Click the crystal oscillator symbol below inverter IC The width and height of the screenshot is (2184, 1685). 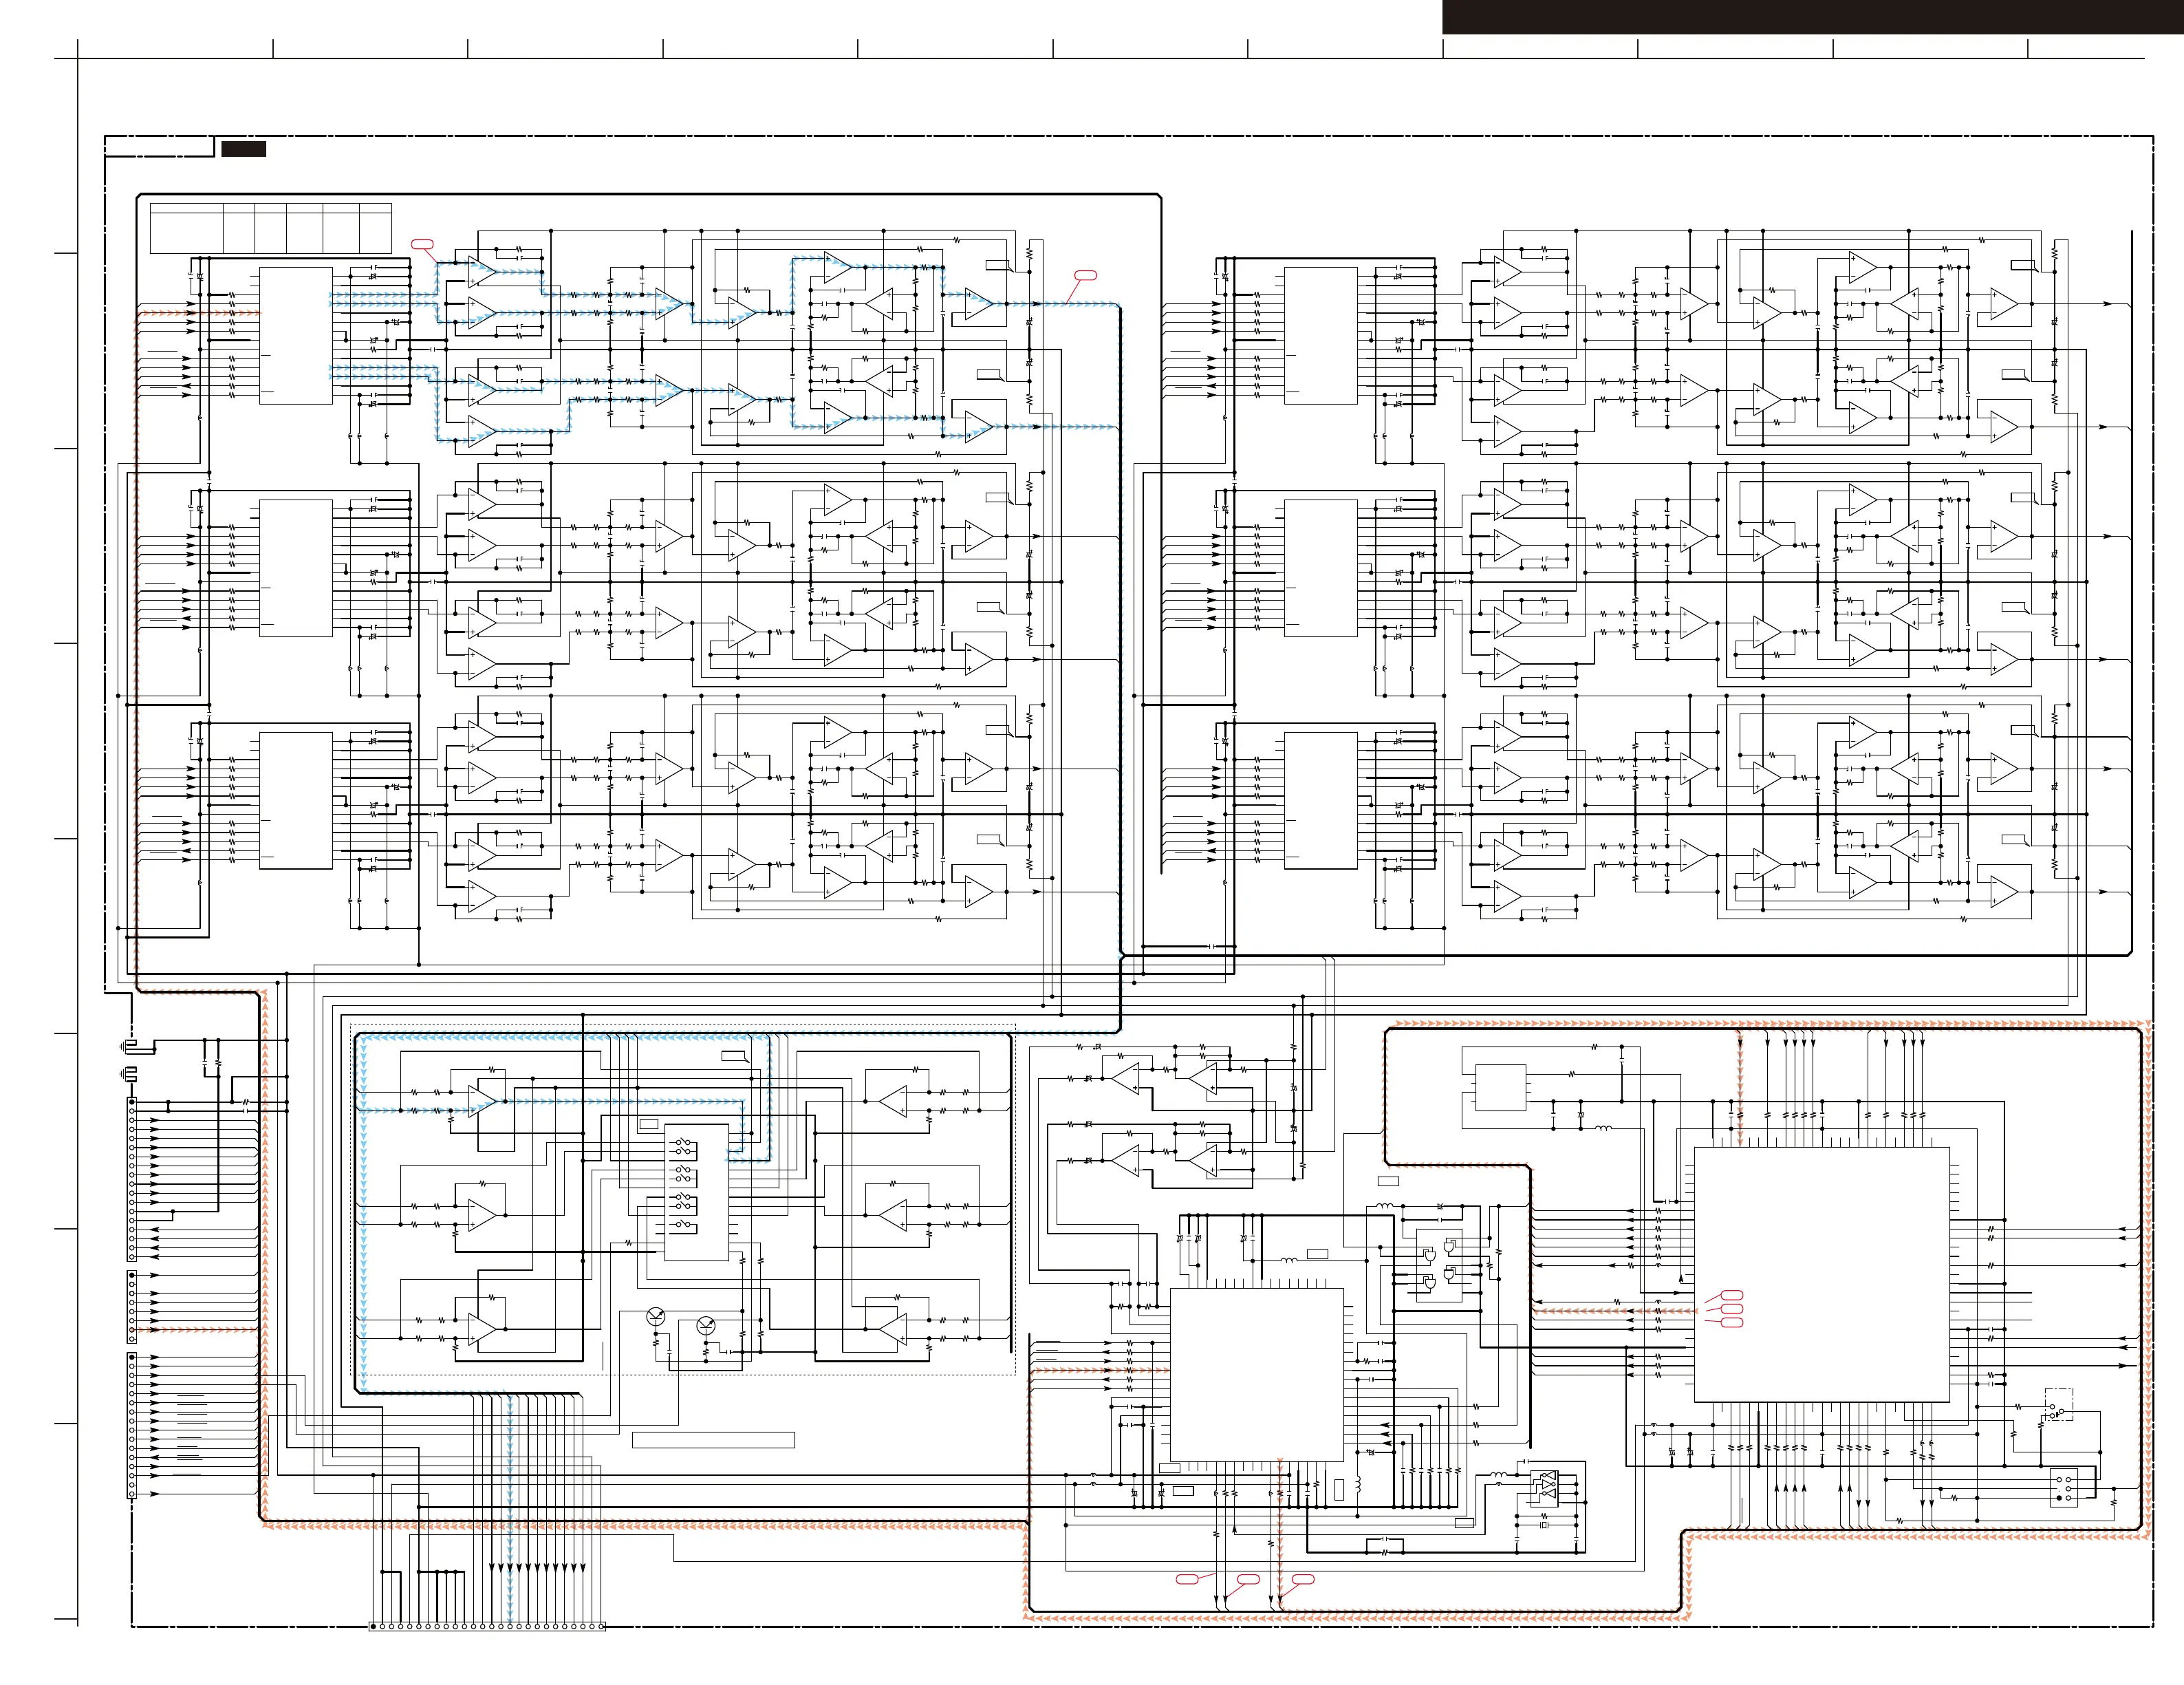click(x=1545, y=1525)
